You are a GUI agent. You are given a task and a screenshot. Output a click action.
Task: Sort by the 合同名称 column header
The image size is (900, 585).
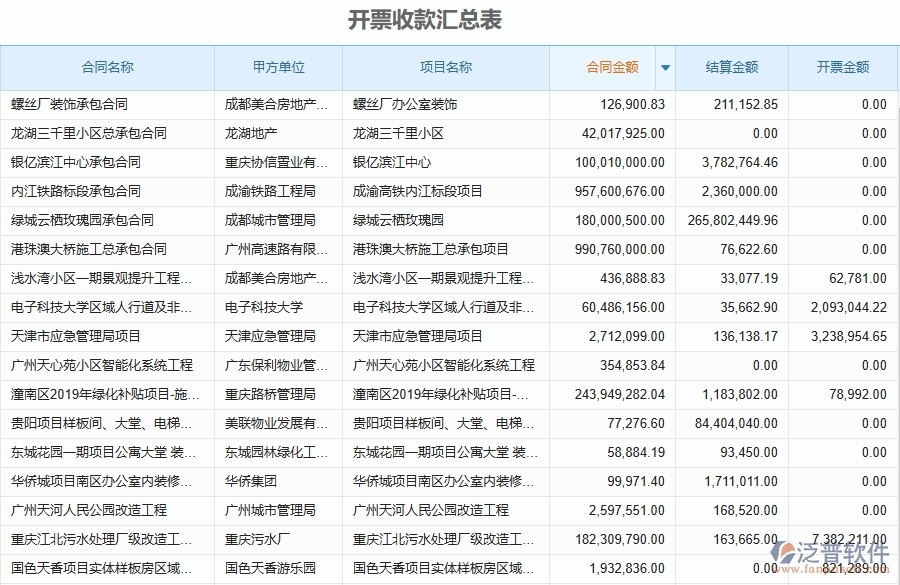point(107,66)
